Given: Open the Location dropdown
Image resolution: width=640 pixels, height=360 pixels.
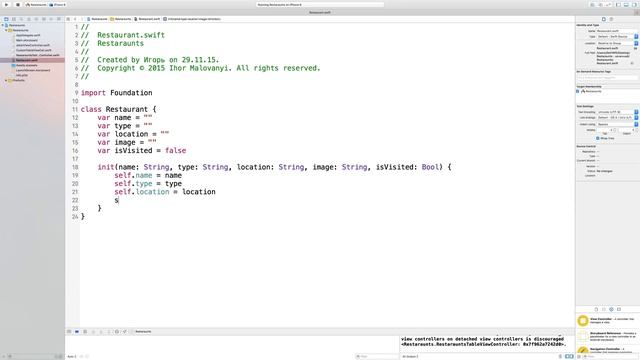Looking at the screenshot, I should pos(617,43).
